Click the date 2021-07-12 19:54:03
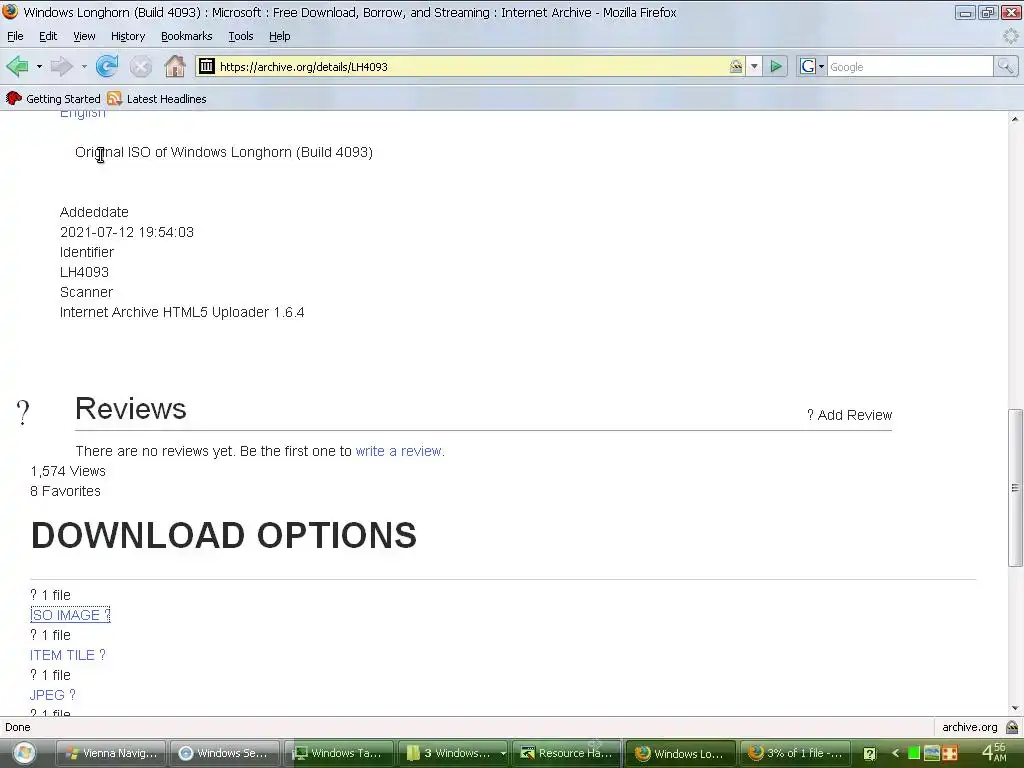 [x=127, y=232]
